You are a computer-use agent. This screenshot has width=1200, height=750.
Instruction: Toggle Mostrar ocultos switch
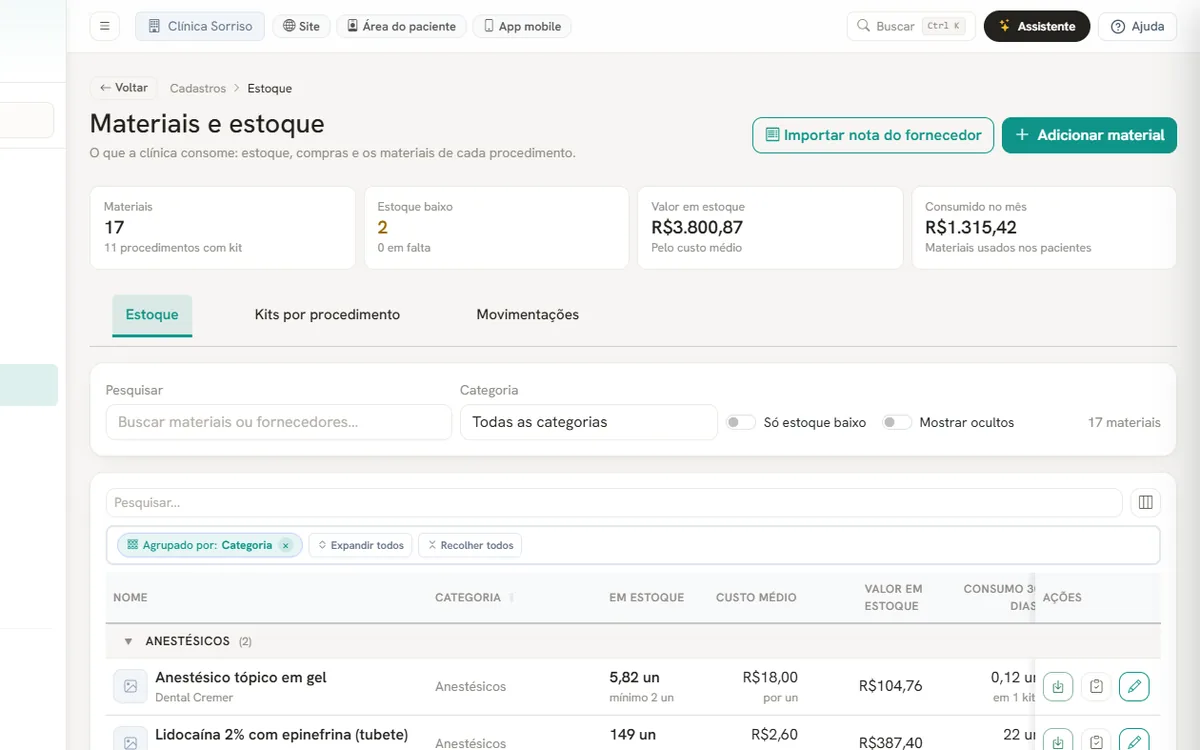897,423
